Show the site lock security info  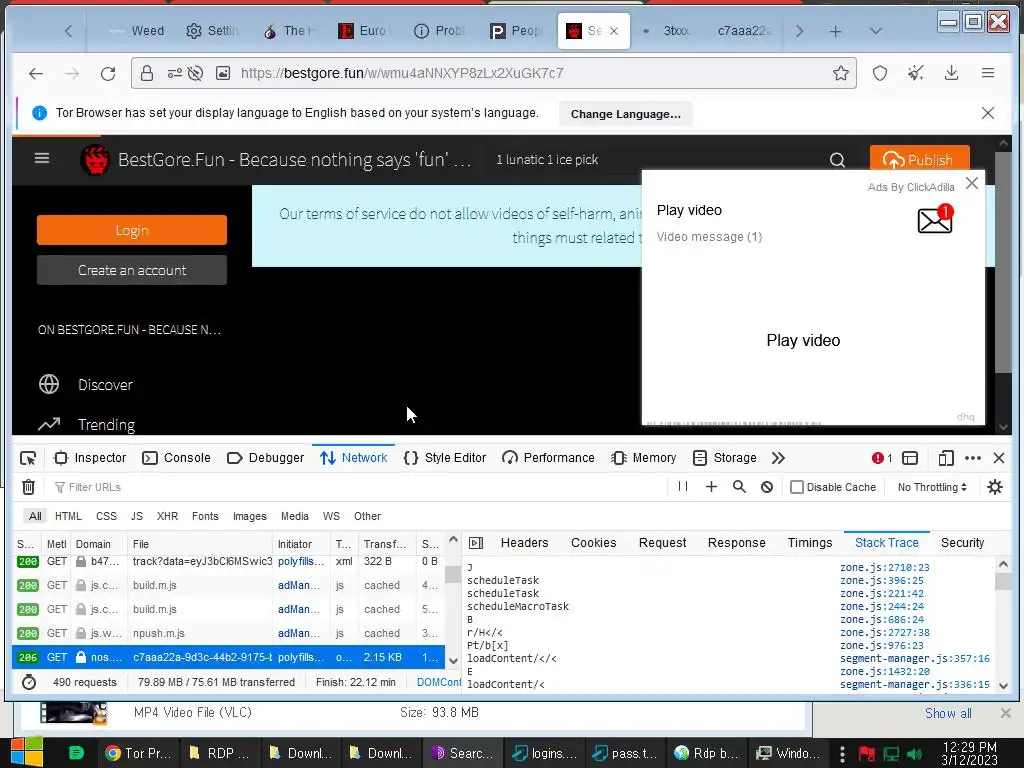point(147,73)
